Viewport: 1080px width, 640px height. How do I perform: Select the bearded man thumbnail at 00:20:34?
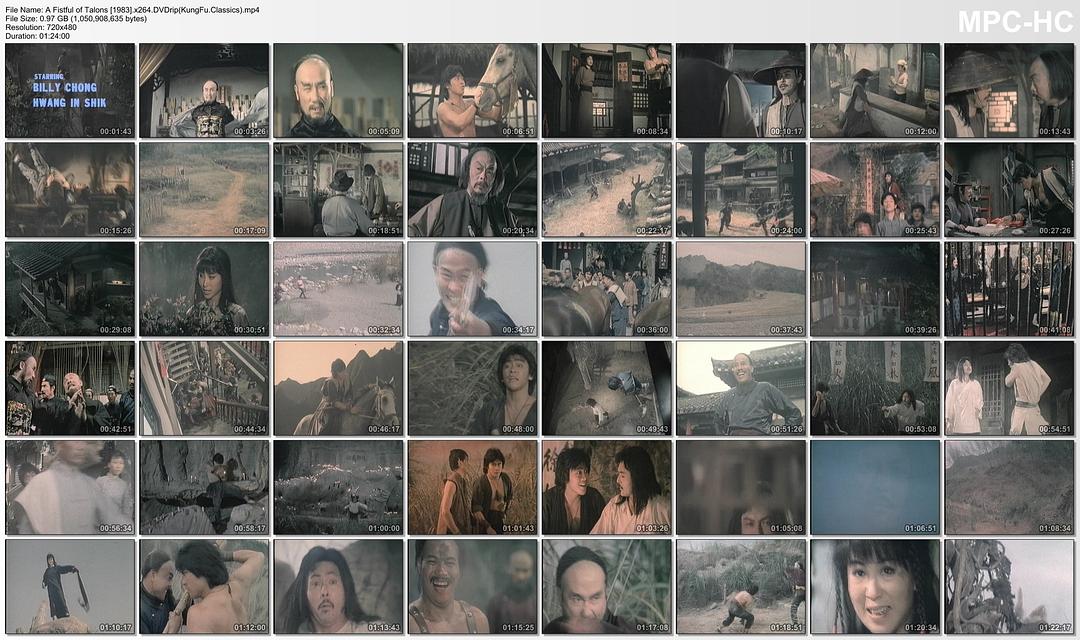[472, 189]
